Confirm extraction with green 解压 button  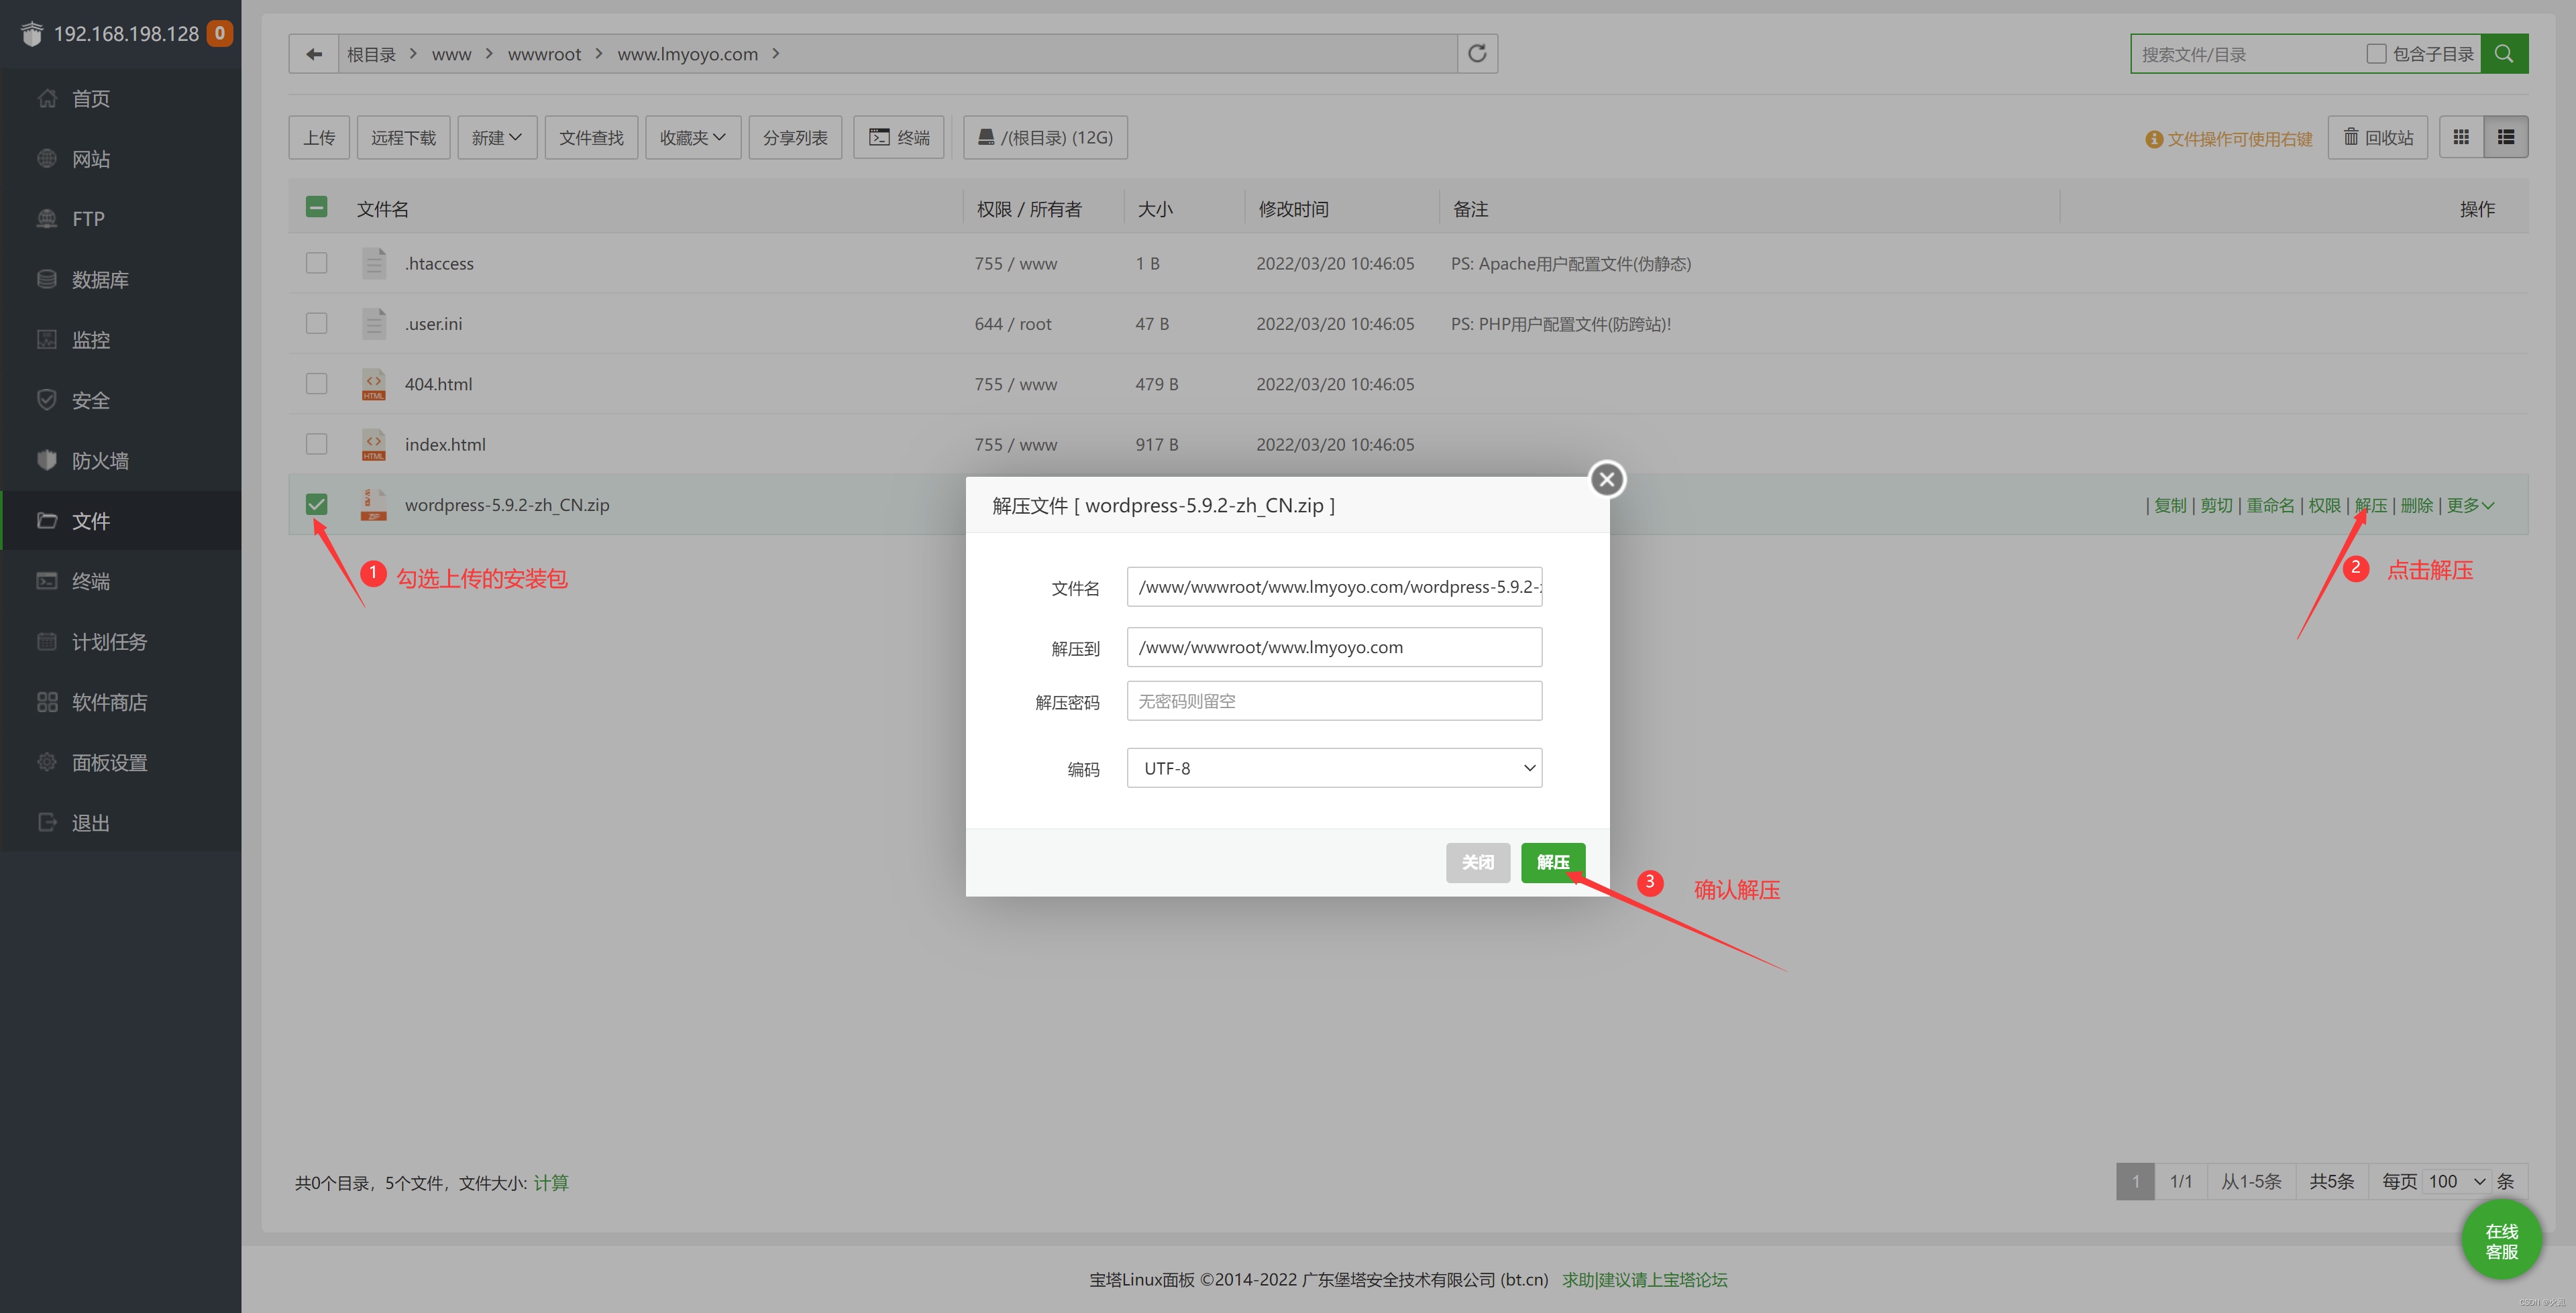1553,862
